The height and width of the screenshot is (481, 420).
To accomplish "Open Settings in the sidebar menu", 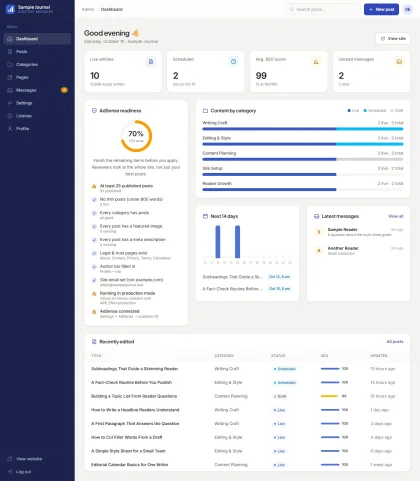I will (37, 103).
